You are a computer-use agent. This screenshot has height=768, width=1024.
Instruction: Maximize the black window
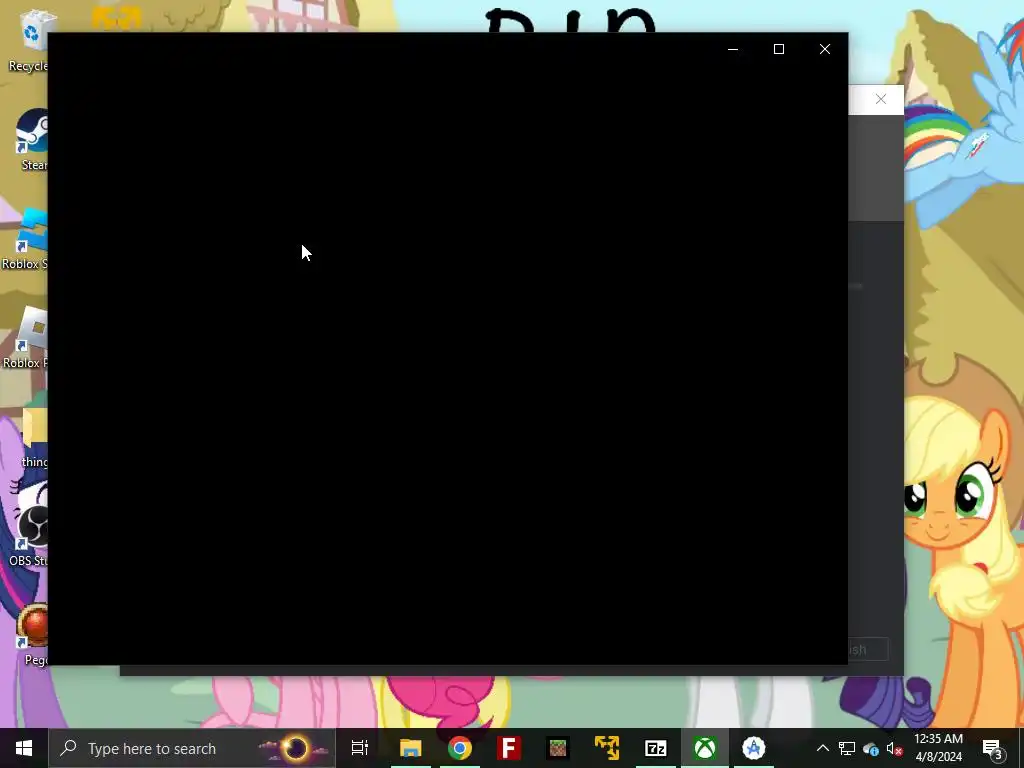[778, 49]
